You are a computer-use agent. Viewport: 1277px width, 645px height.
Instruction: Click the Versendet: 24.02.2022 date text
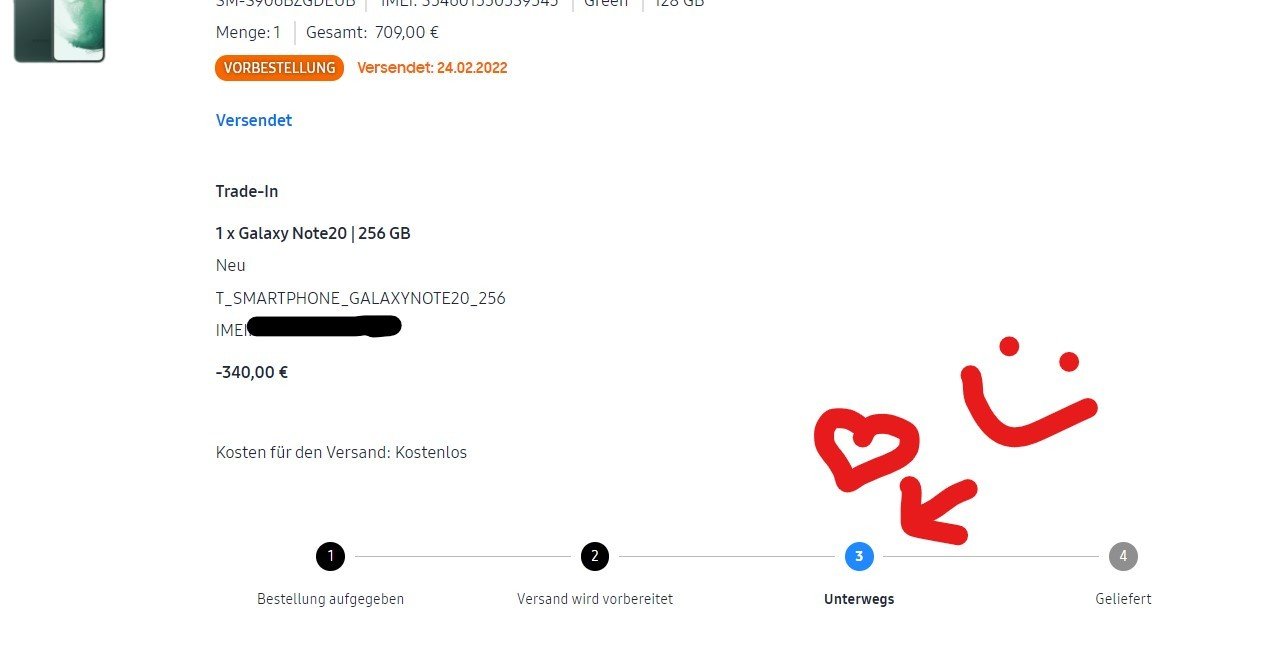click(432, 68)
